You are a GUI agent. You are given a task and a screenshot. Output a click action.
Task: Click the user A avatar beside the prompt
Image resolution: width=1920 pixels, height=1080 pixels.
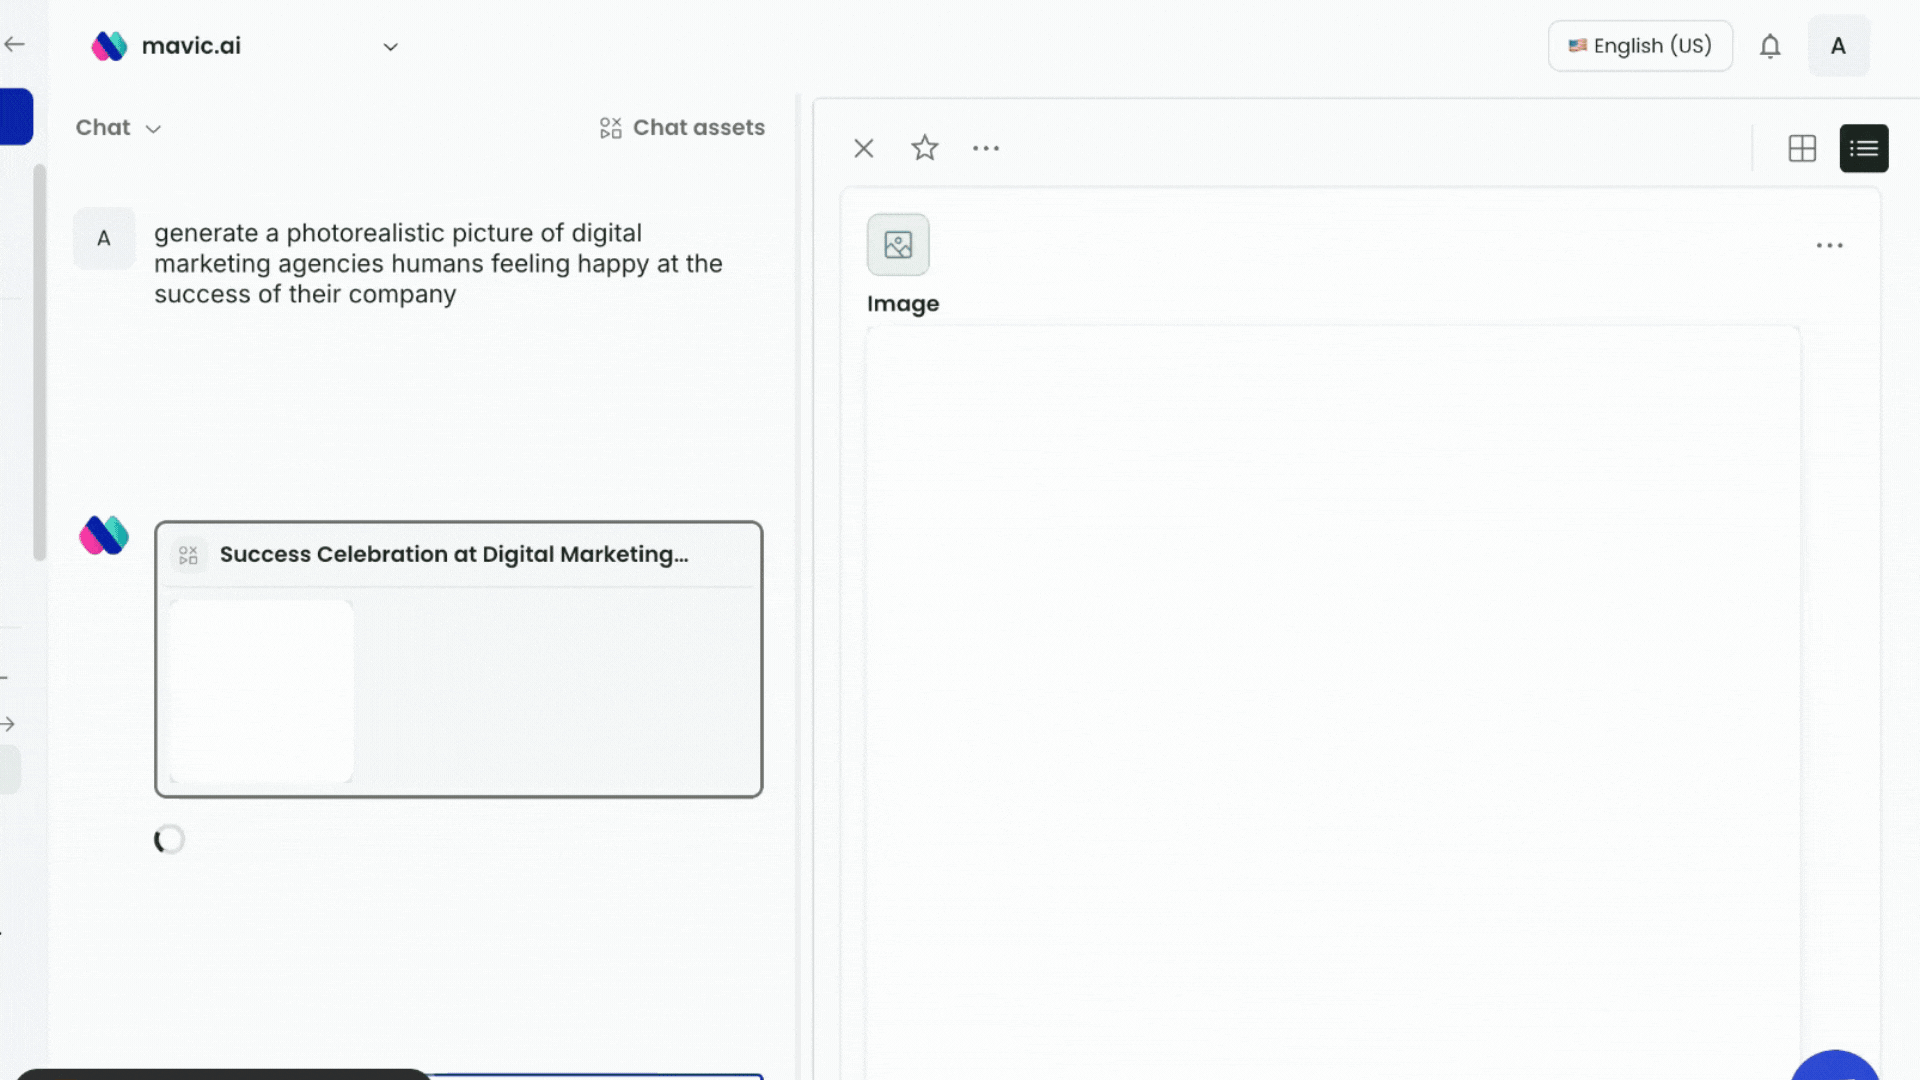(x=104, y=239)
